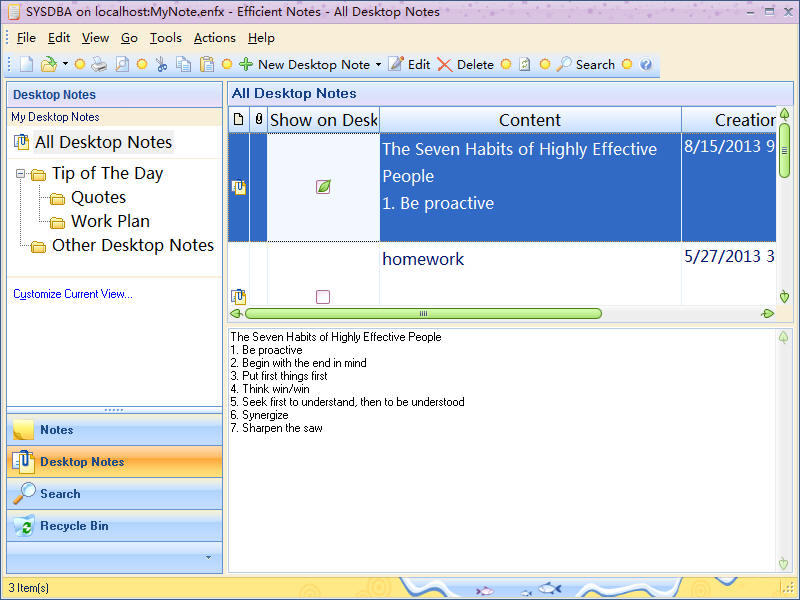Sort by the Content column header
The width and height of the screenshot is (800, 600).
[530, 120]
